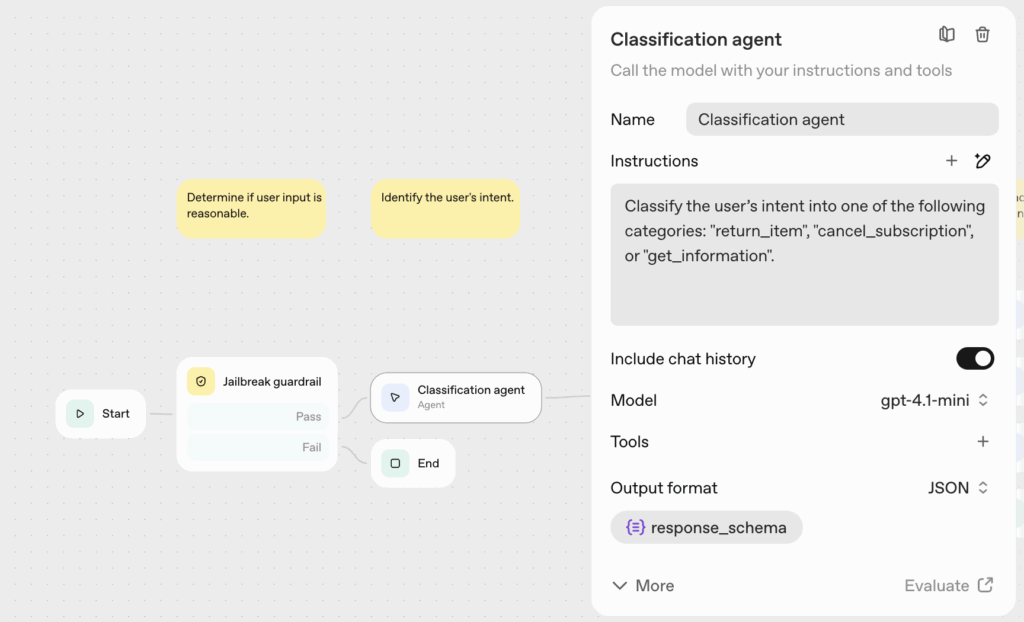Open the documentation book icon
Screen dimensions: 1024x622
(x=947, y=35)
